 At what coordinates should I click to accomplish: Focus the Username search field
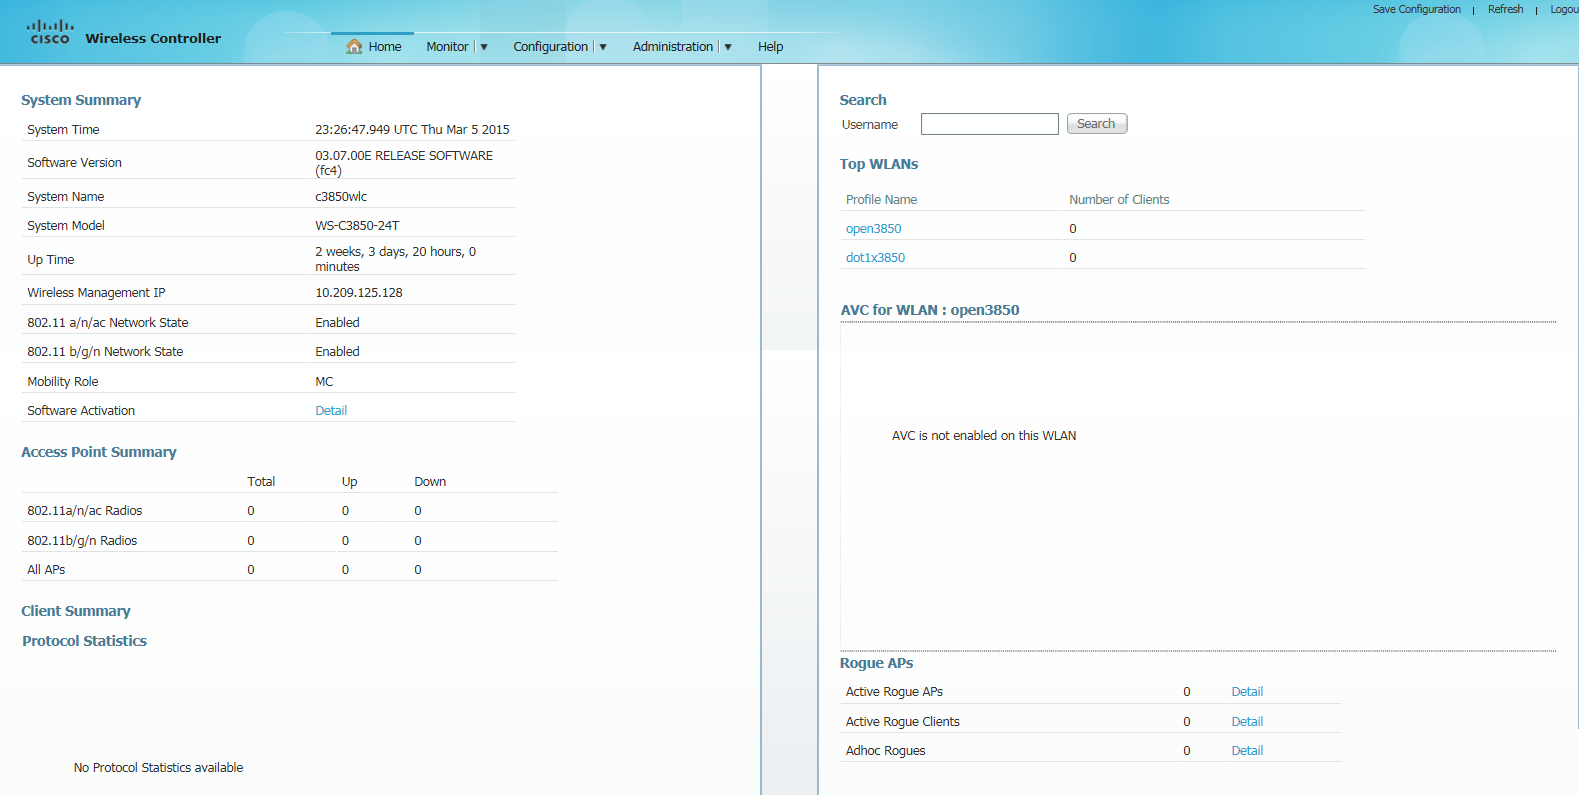tap(989, 124)
